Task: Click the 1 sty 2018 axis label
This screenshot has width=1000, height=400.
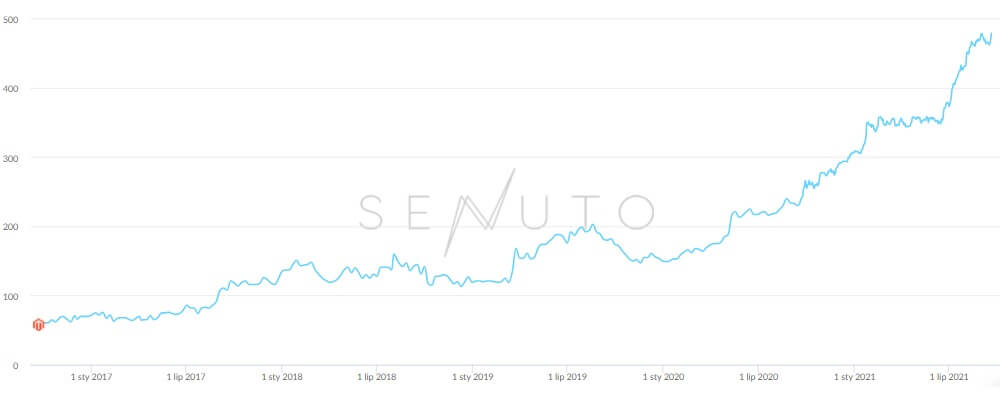Action: (282, 377)
